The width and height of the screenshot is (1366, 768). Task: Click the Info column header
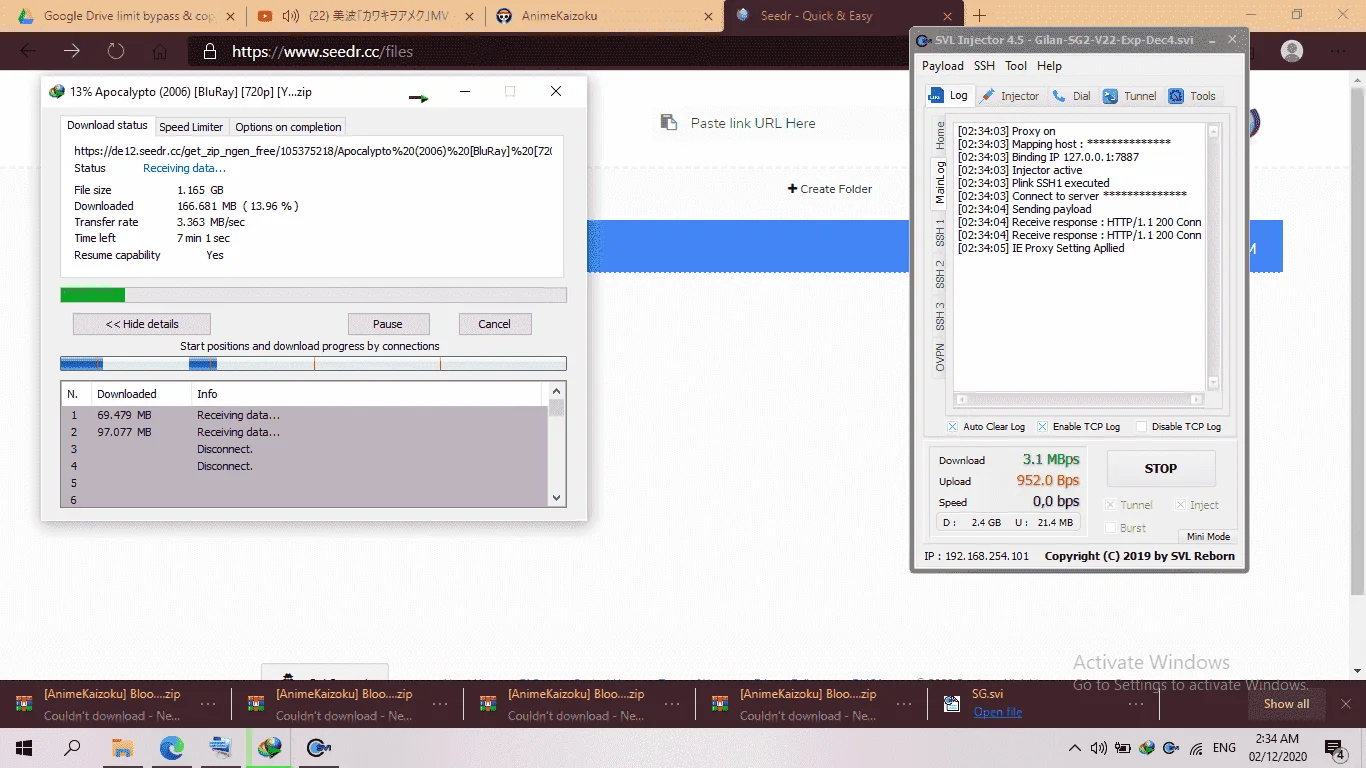pos(366,394)
